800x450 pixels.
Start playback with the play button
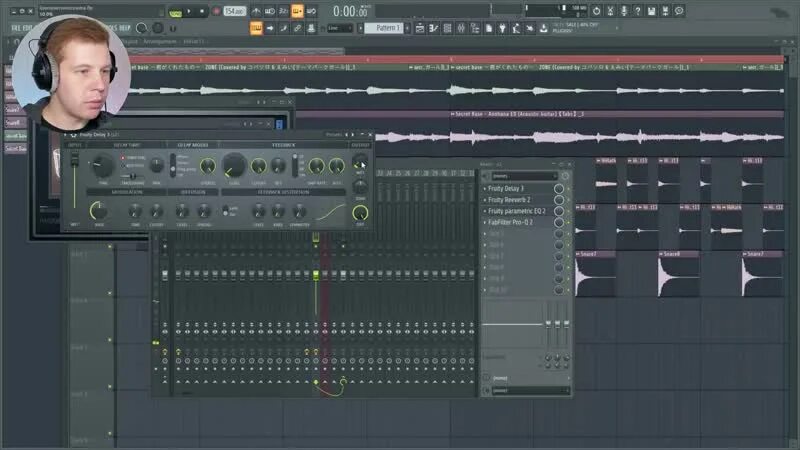click(190, 11)
